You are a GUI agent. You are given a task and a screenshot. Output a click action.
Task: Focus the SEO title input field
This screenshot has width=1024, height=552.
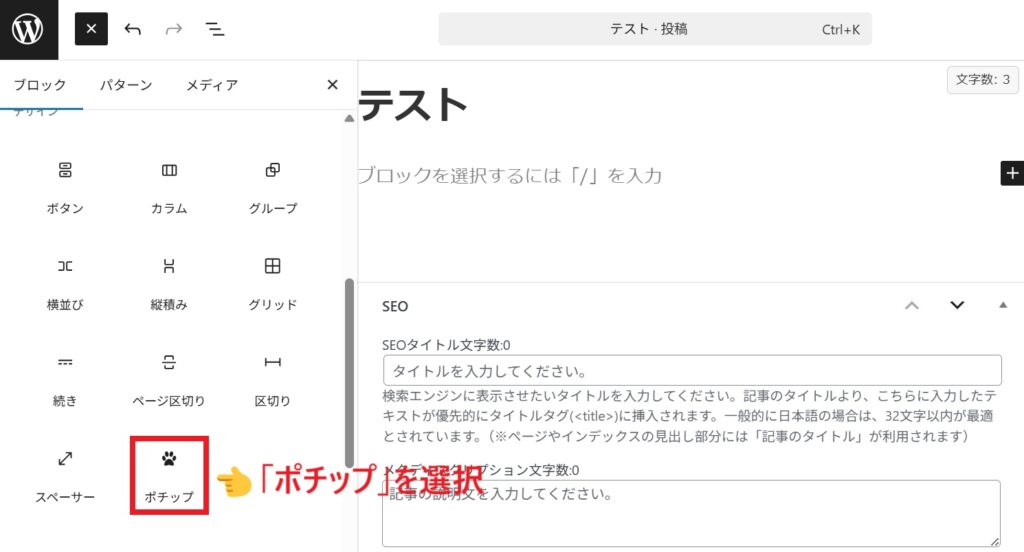click(692, 370)
